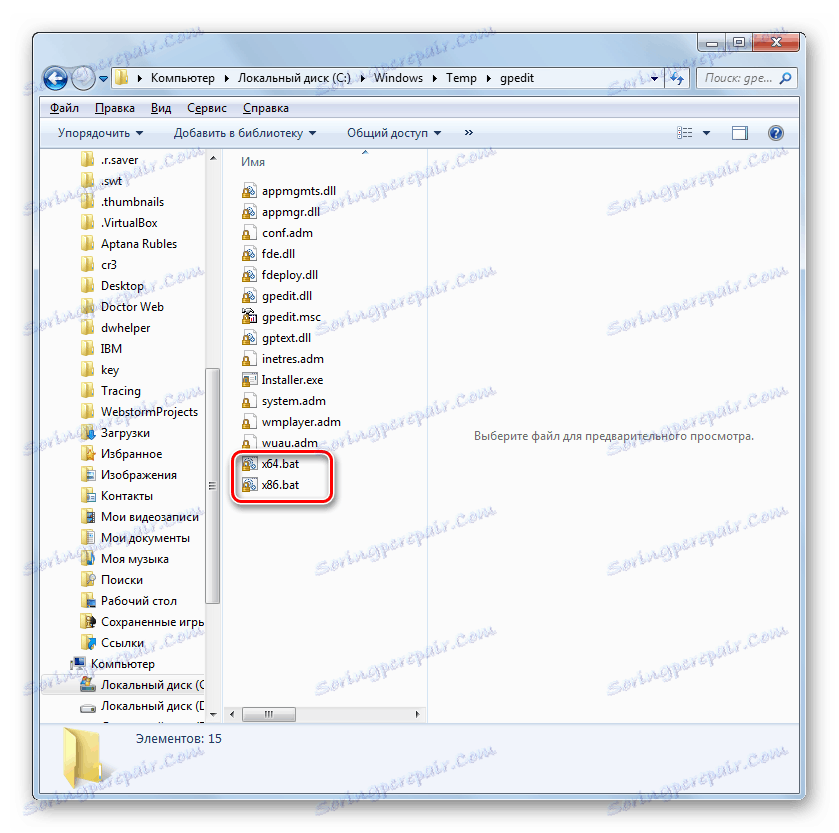Select the gptext.dll file icon
839x833 pixels.
tap(249, 338)
